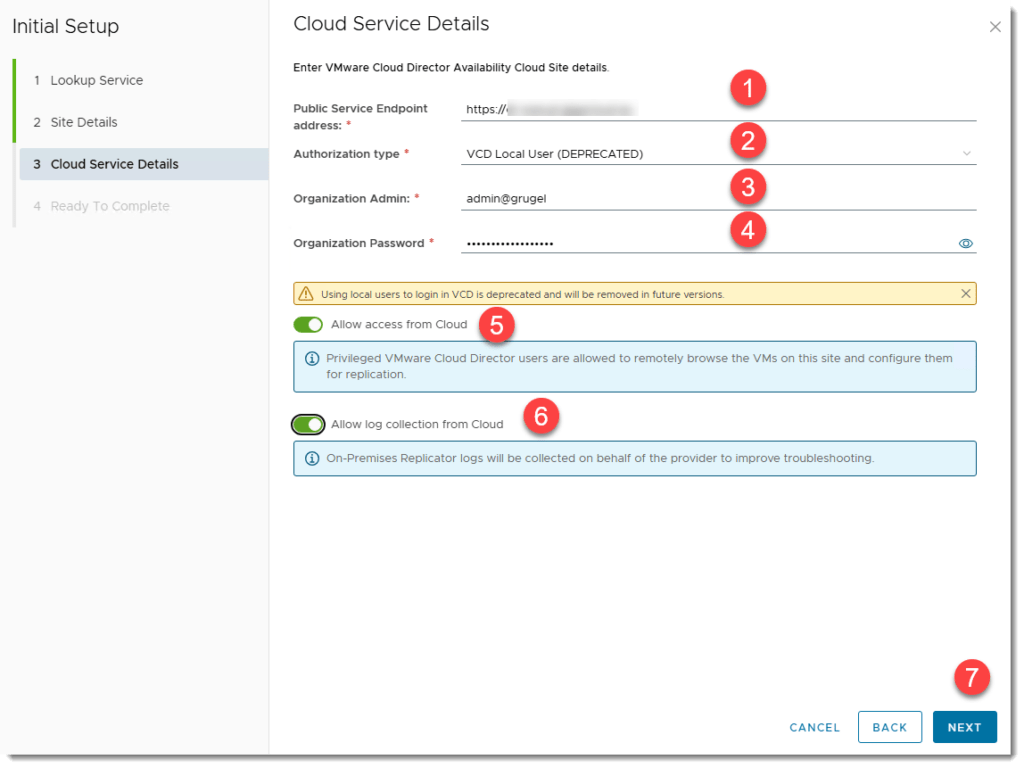Close the Cloud Service Details dialog
This screenshot has height=768, width=1024.
coord(994,27)
